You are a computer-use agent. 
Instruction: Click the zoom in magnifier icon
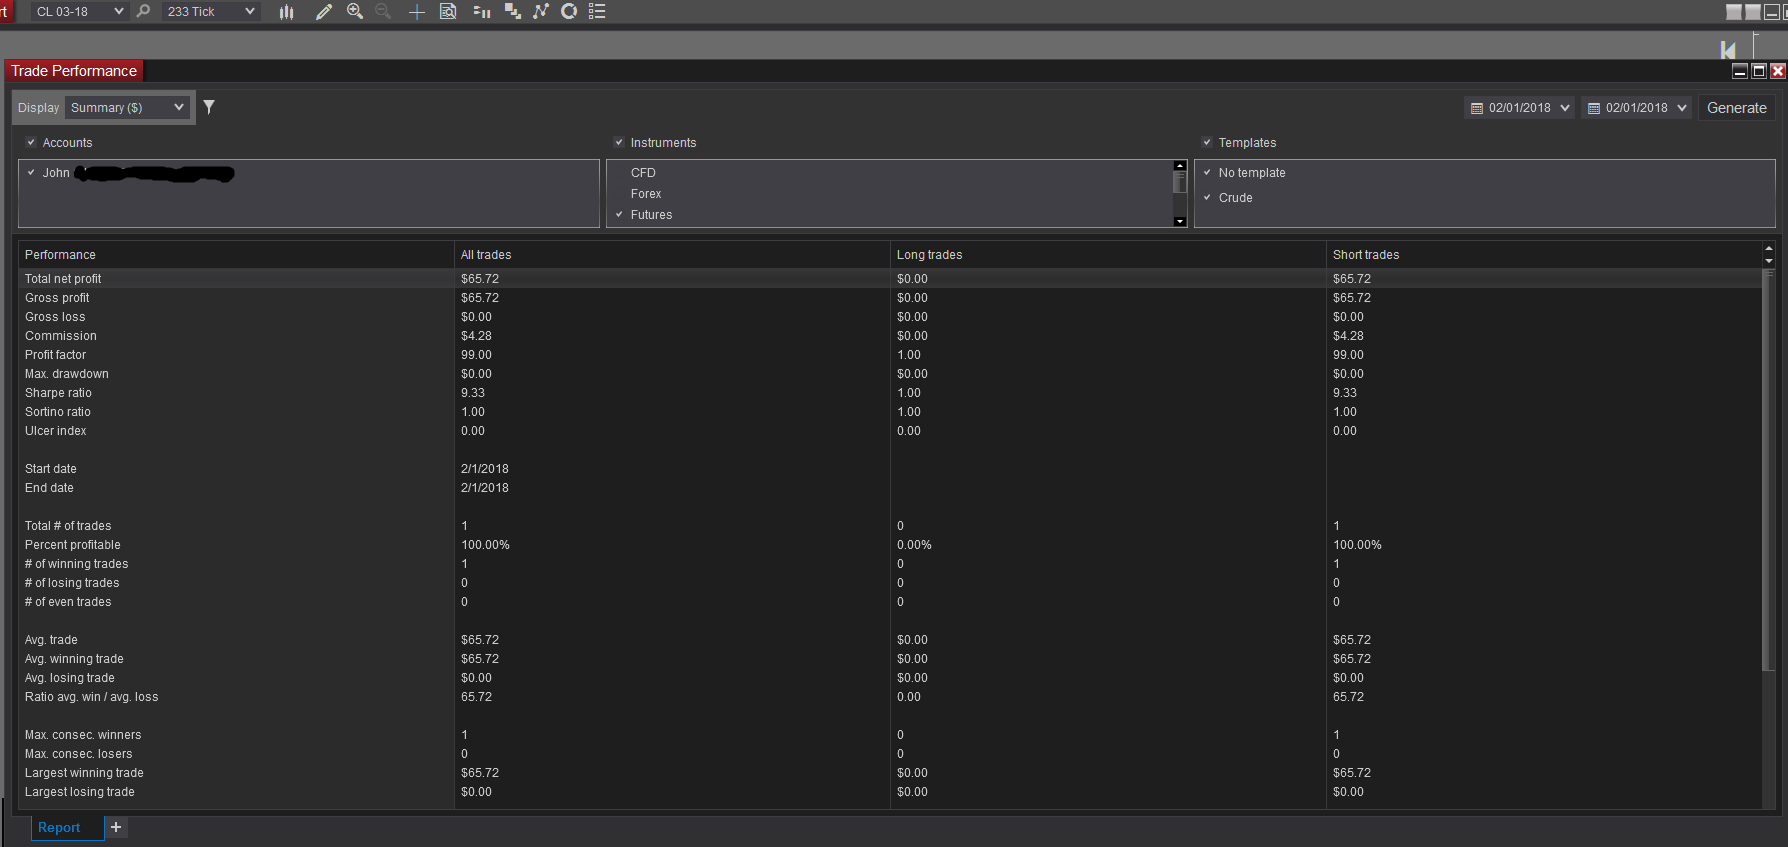click(354, 11)
